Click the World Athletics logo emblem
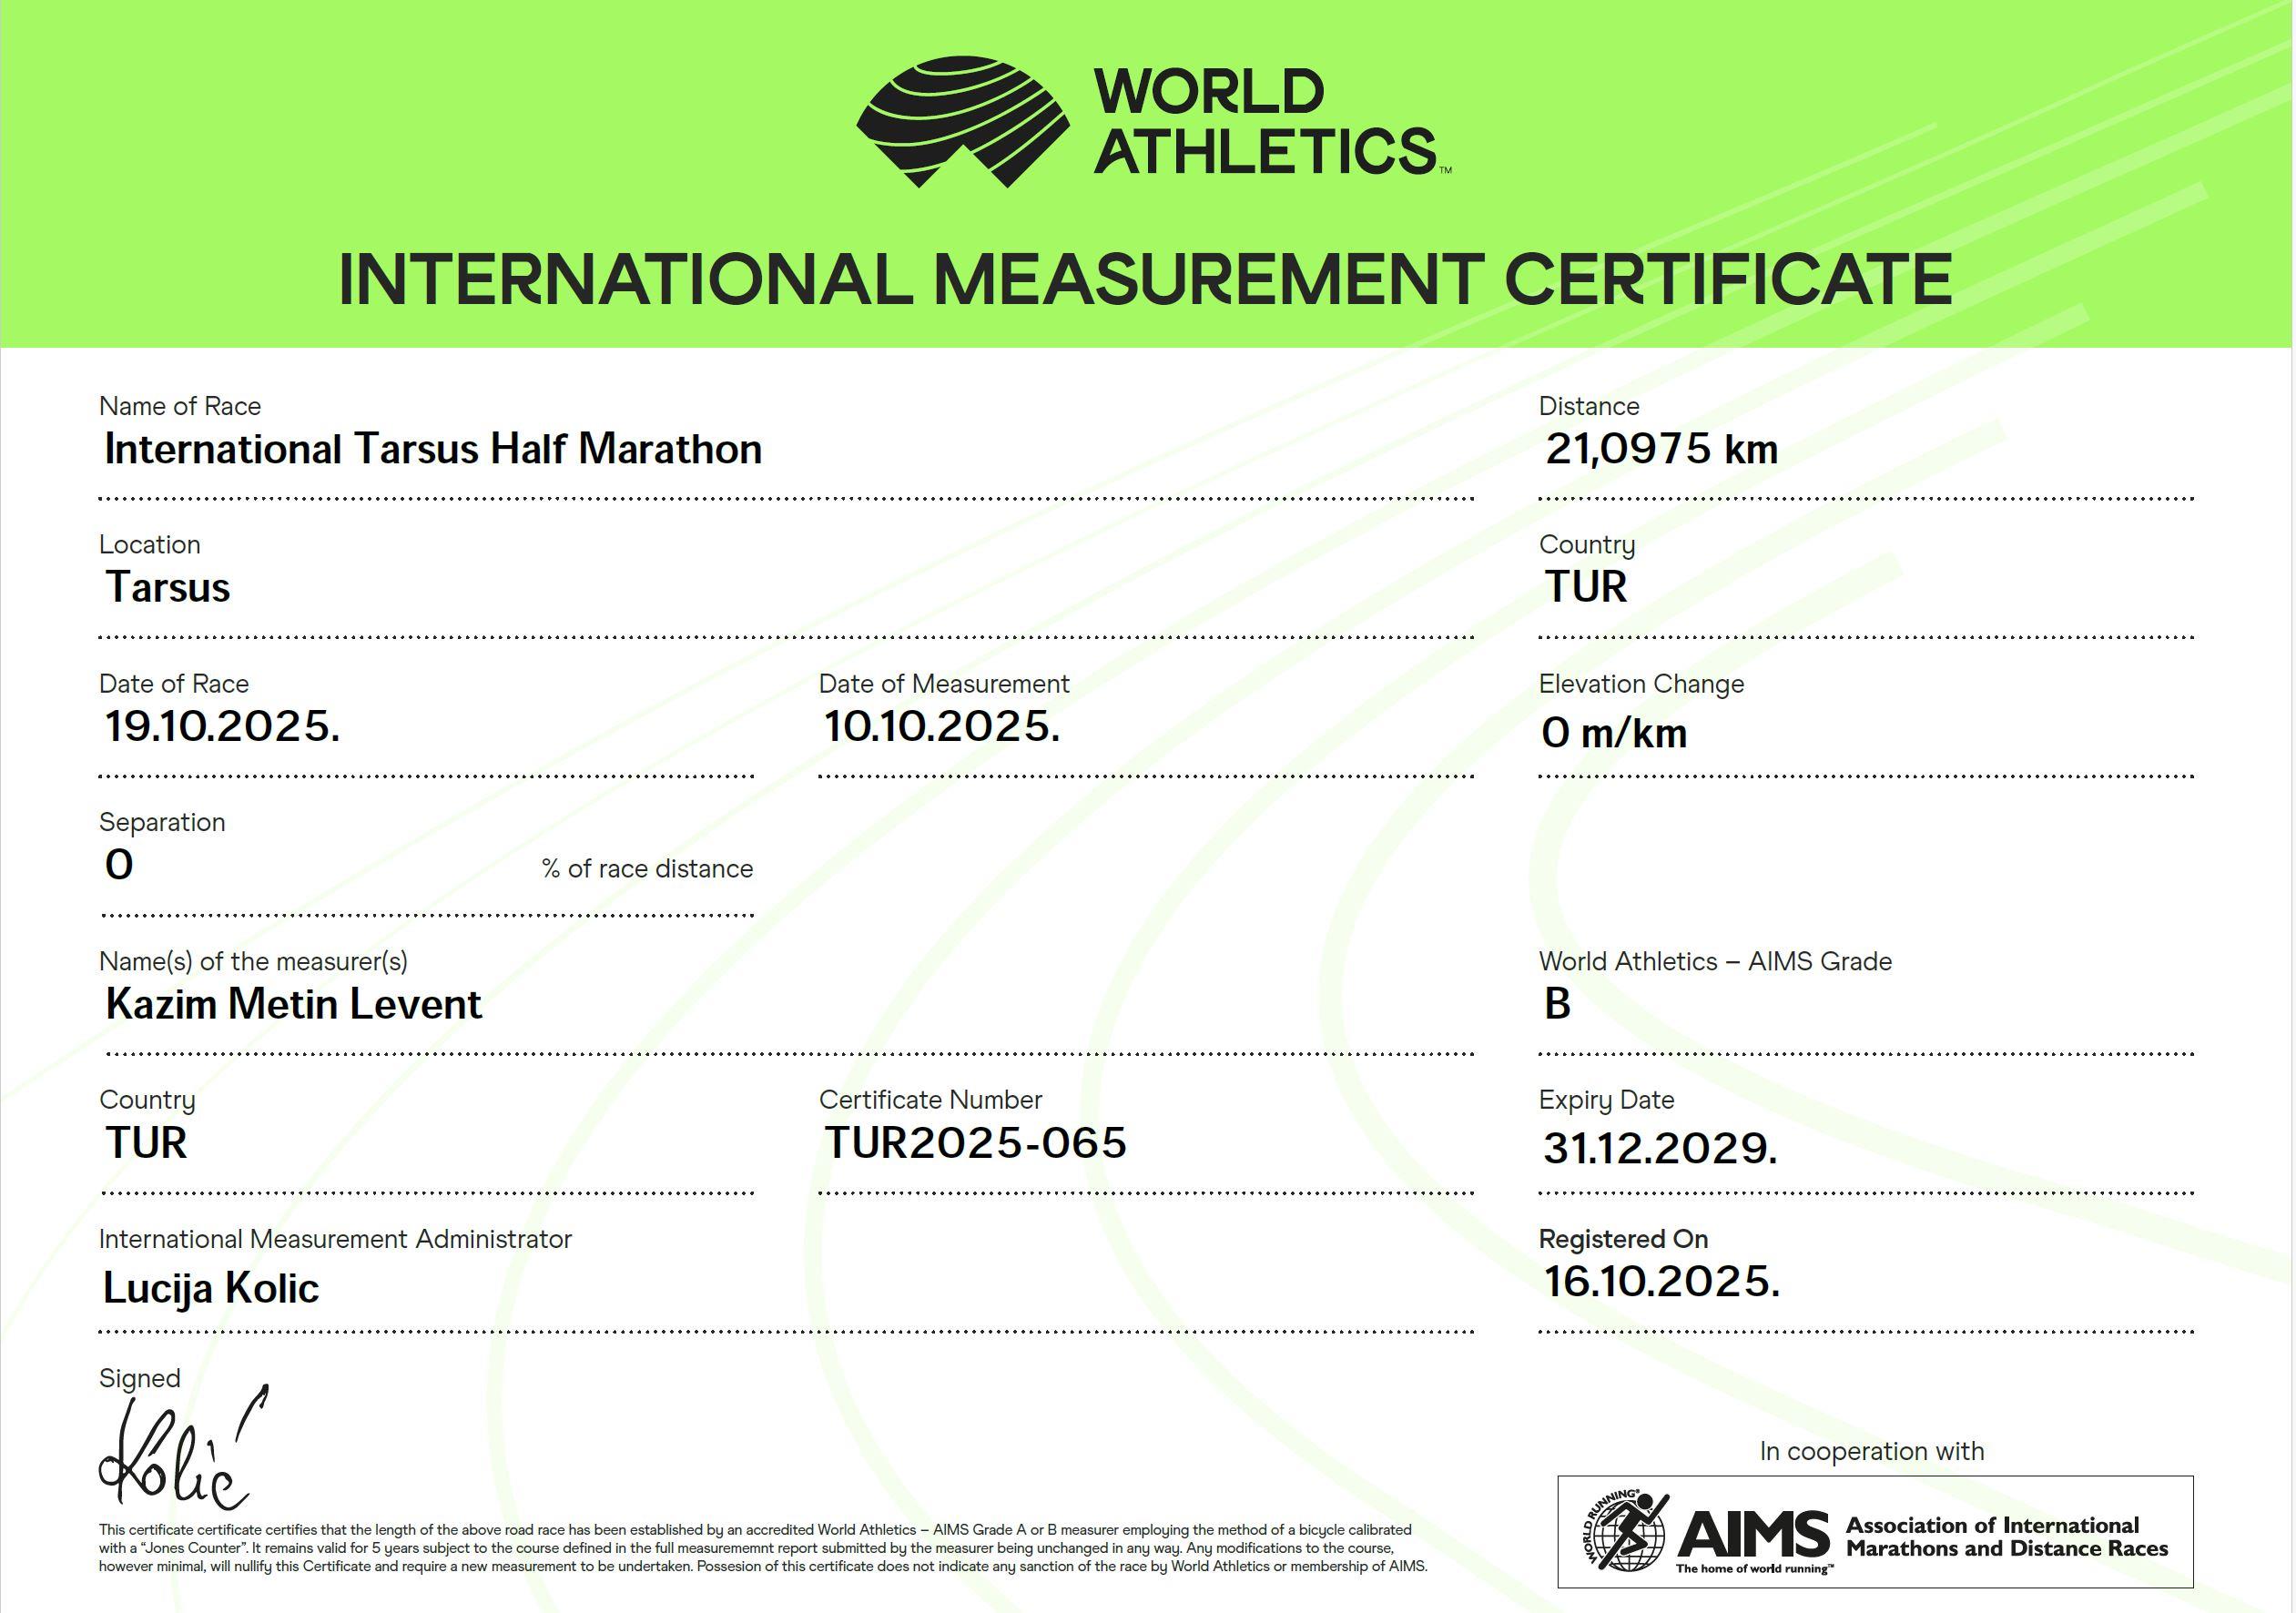 (x=962, y=122)
